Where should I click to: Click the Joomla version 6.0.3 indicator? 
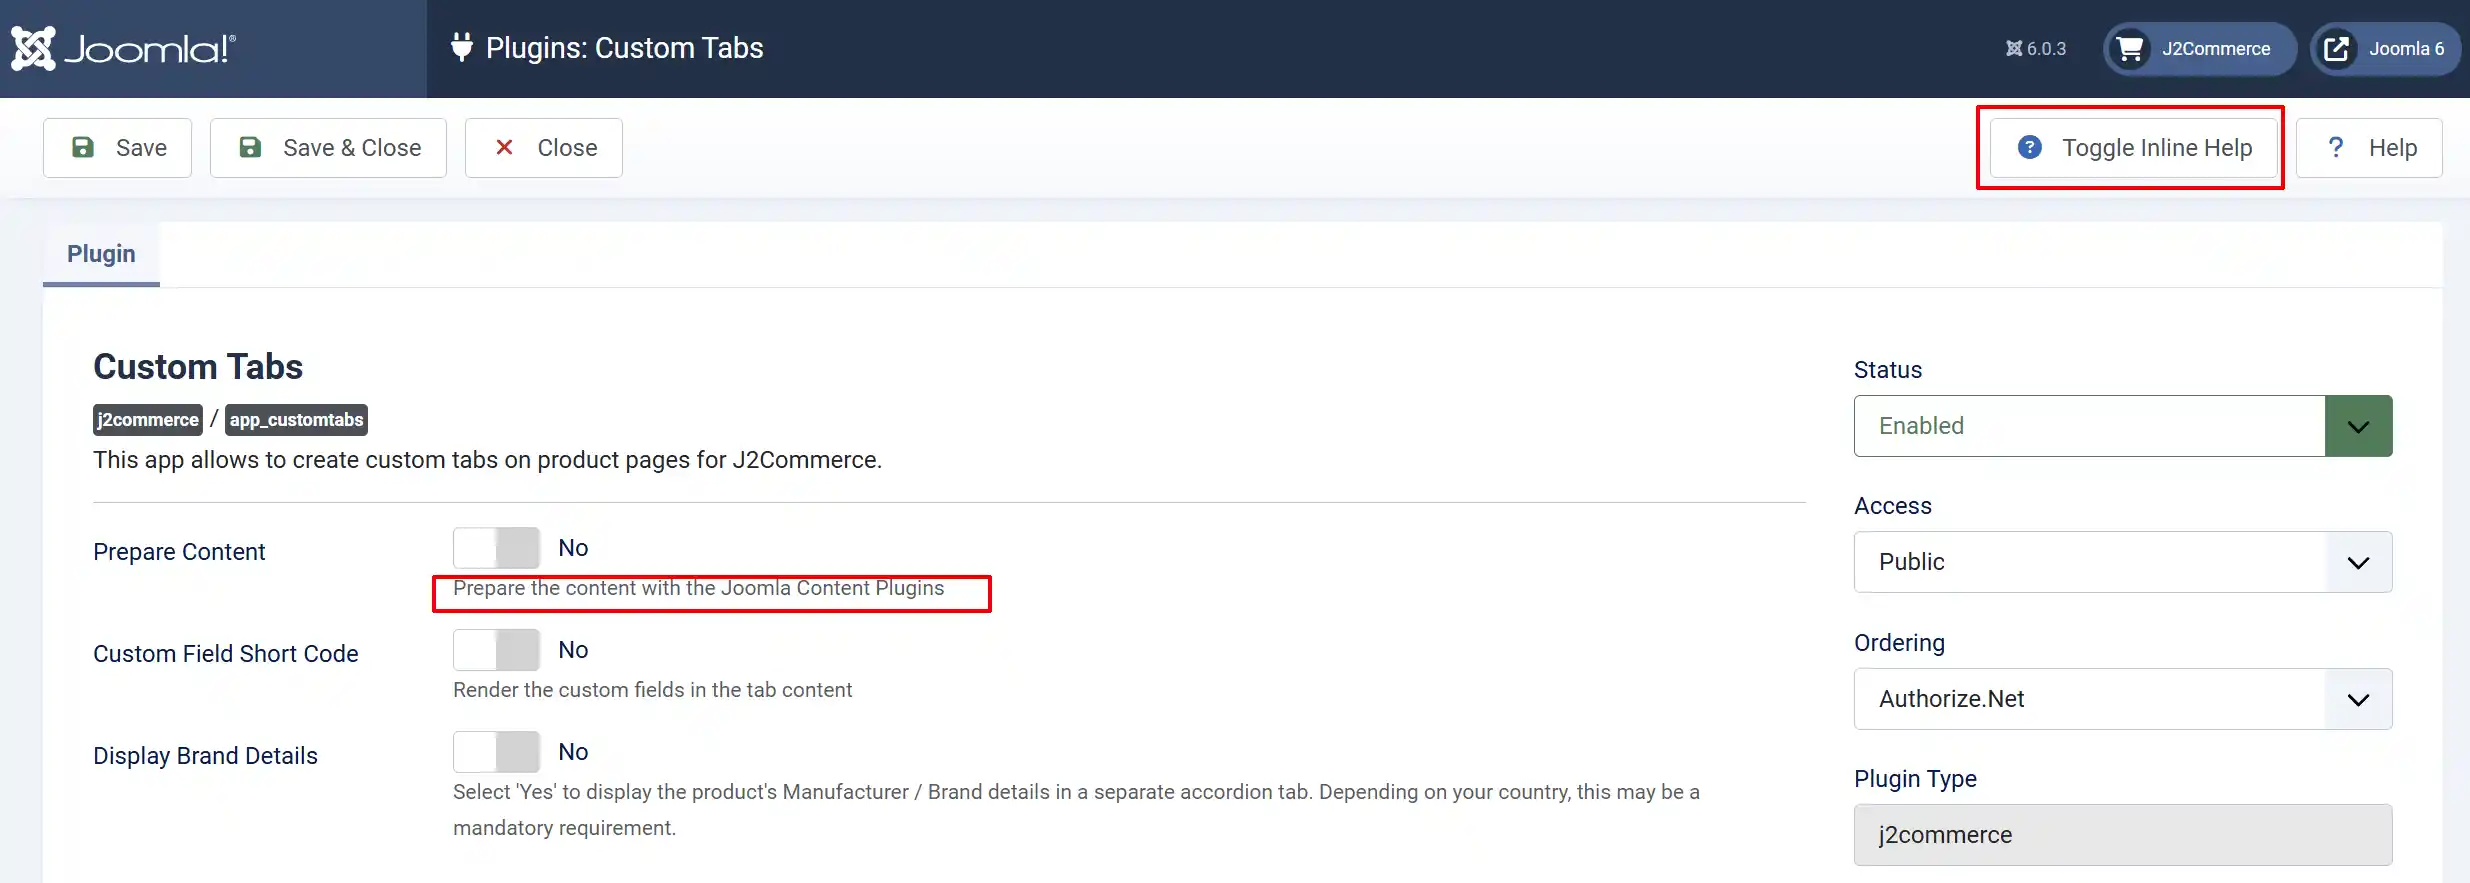click(x=2035, y=48)
